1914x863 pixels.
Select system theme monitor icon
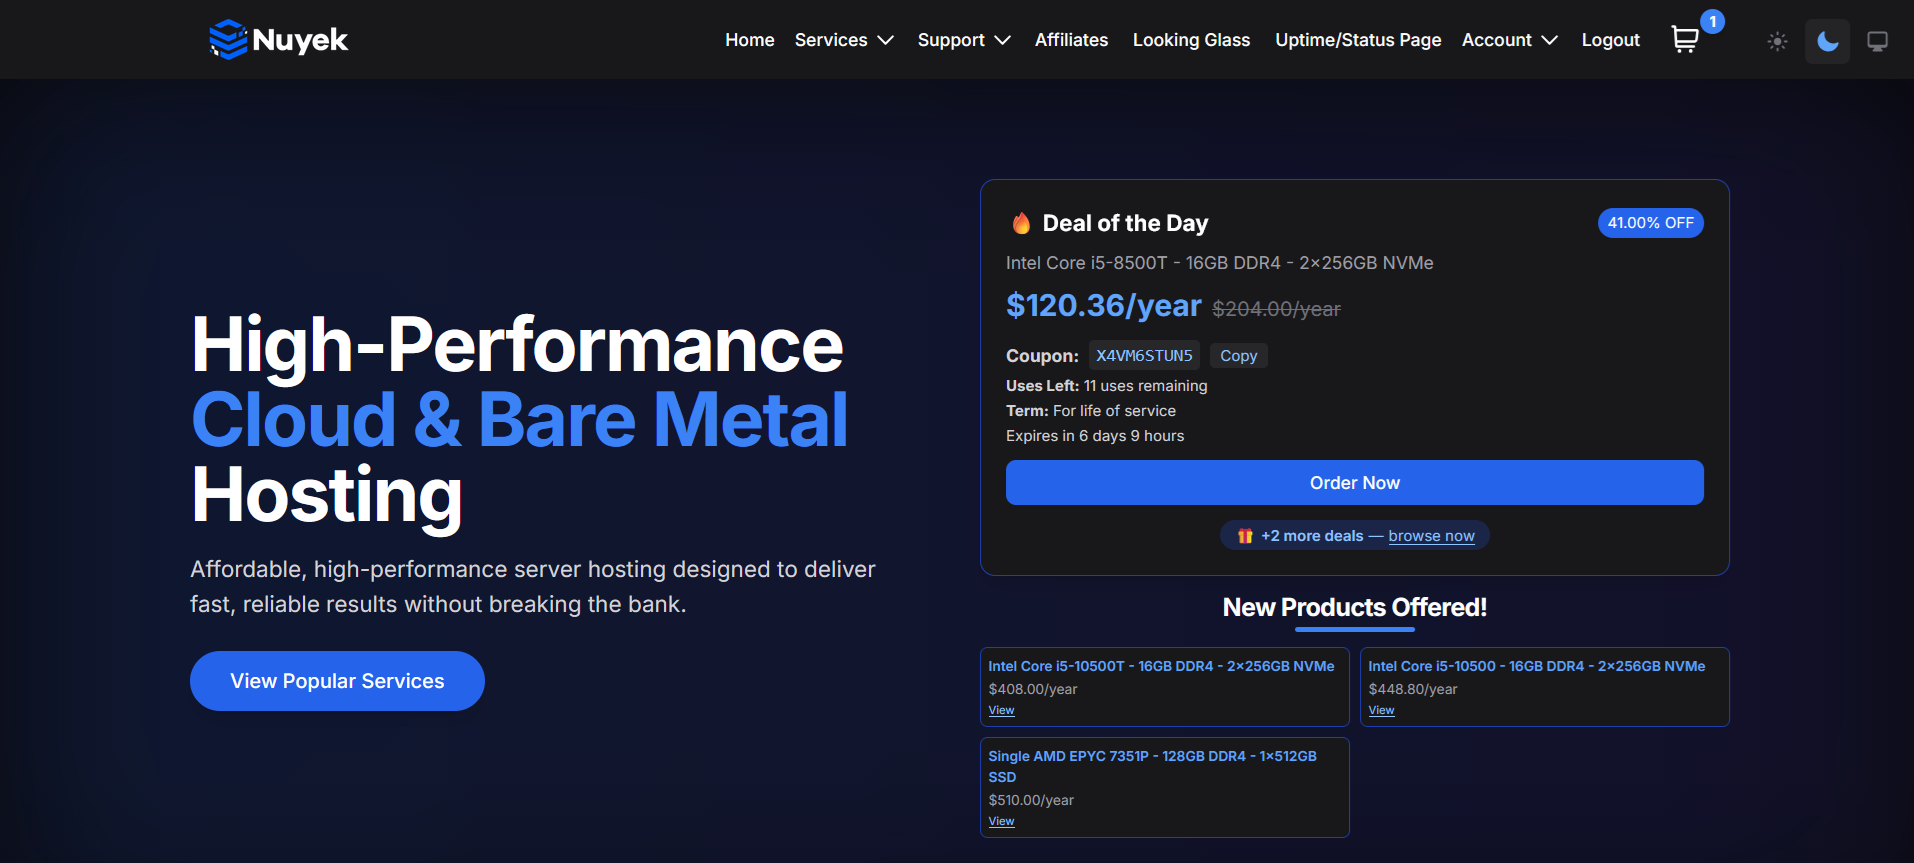click(x=1877, y=41)
